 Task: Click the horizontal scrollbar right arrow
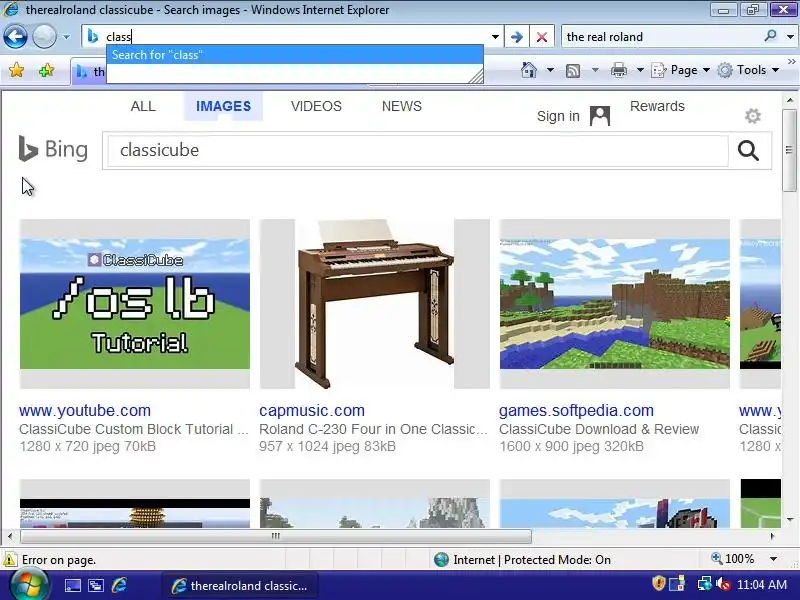click(x=772, y=536)
